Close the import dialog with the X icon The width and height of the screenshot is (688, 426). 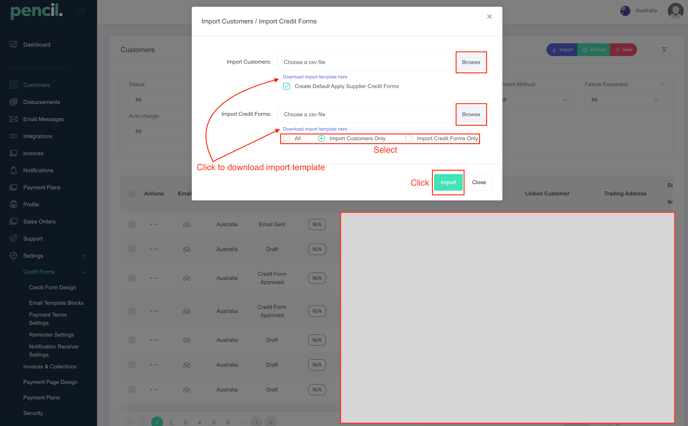(x=489, y=17)
